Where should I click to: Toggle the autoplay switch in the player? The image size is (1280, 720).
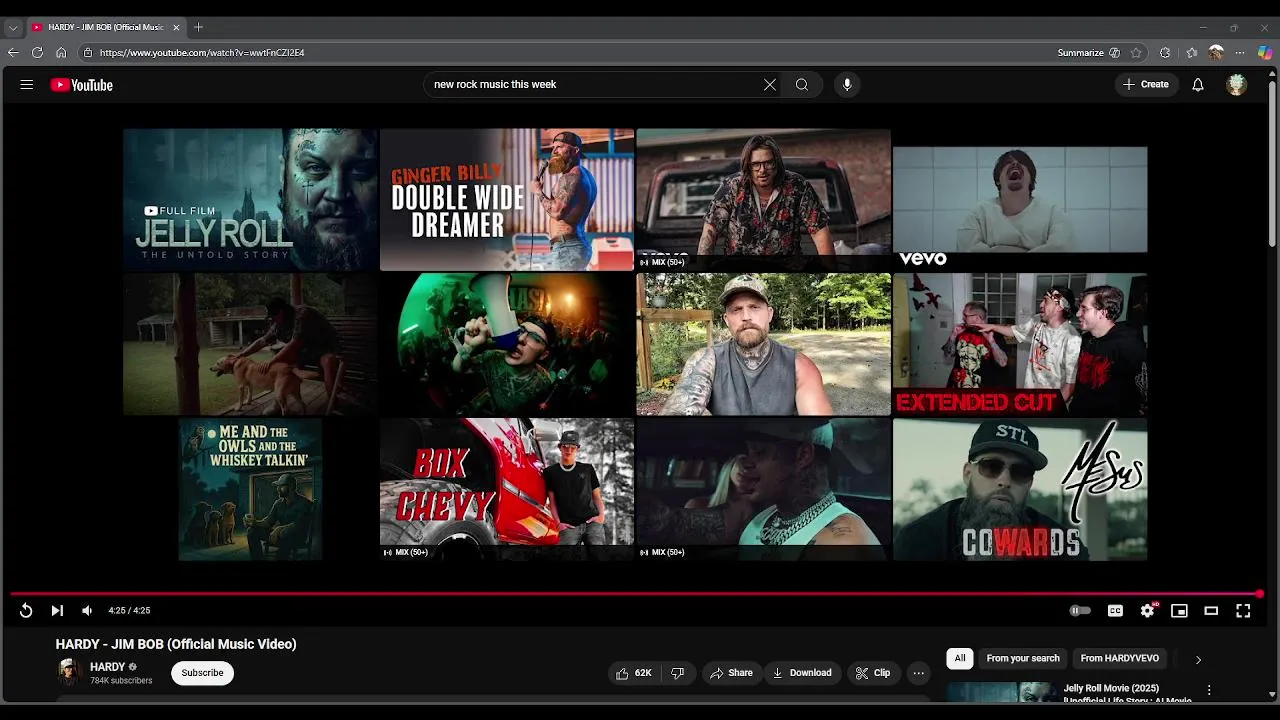click(x=1080, y=610)
